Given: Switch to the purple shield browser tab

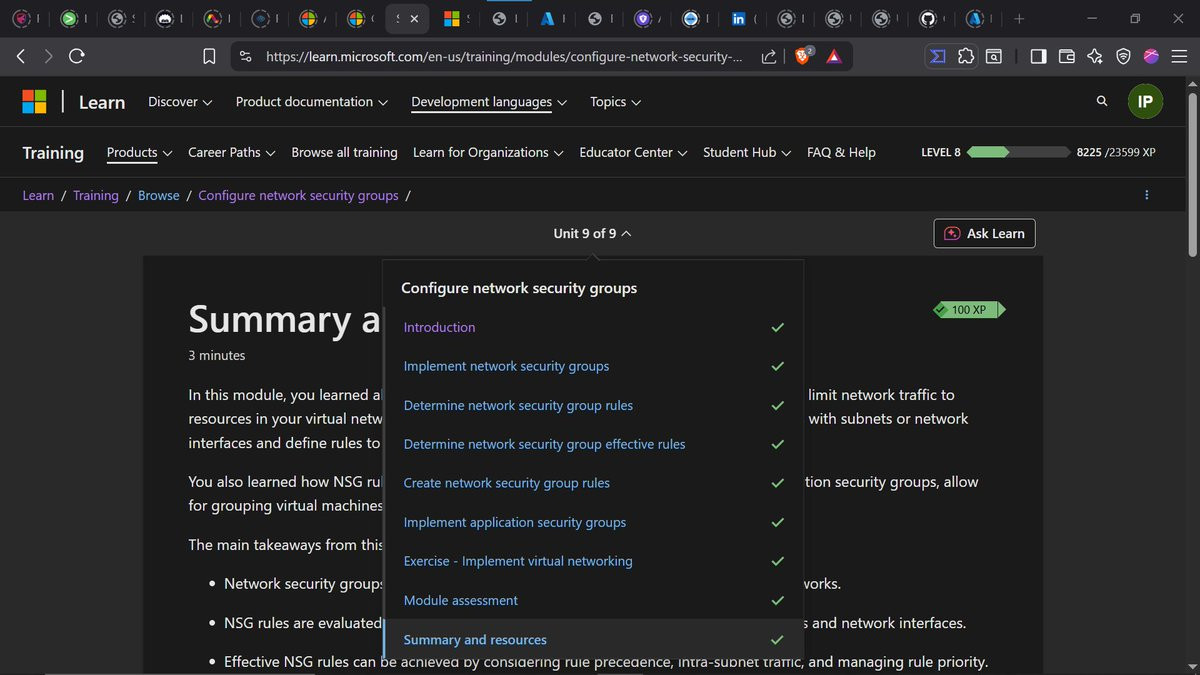Looking at the screenshot, I should tap(643, 19).
